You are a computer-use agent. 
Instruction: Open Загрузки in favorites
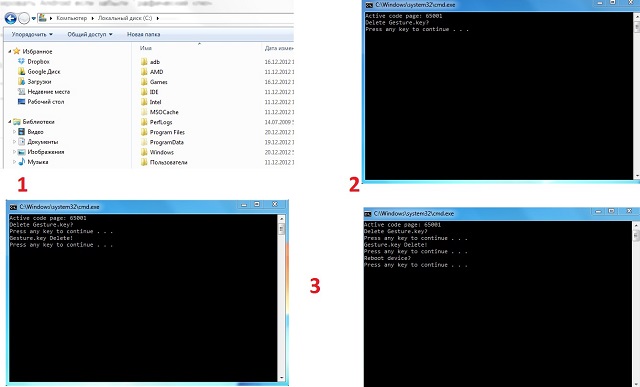pos(39,82)
